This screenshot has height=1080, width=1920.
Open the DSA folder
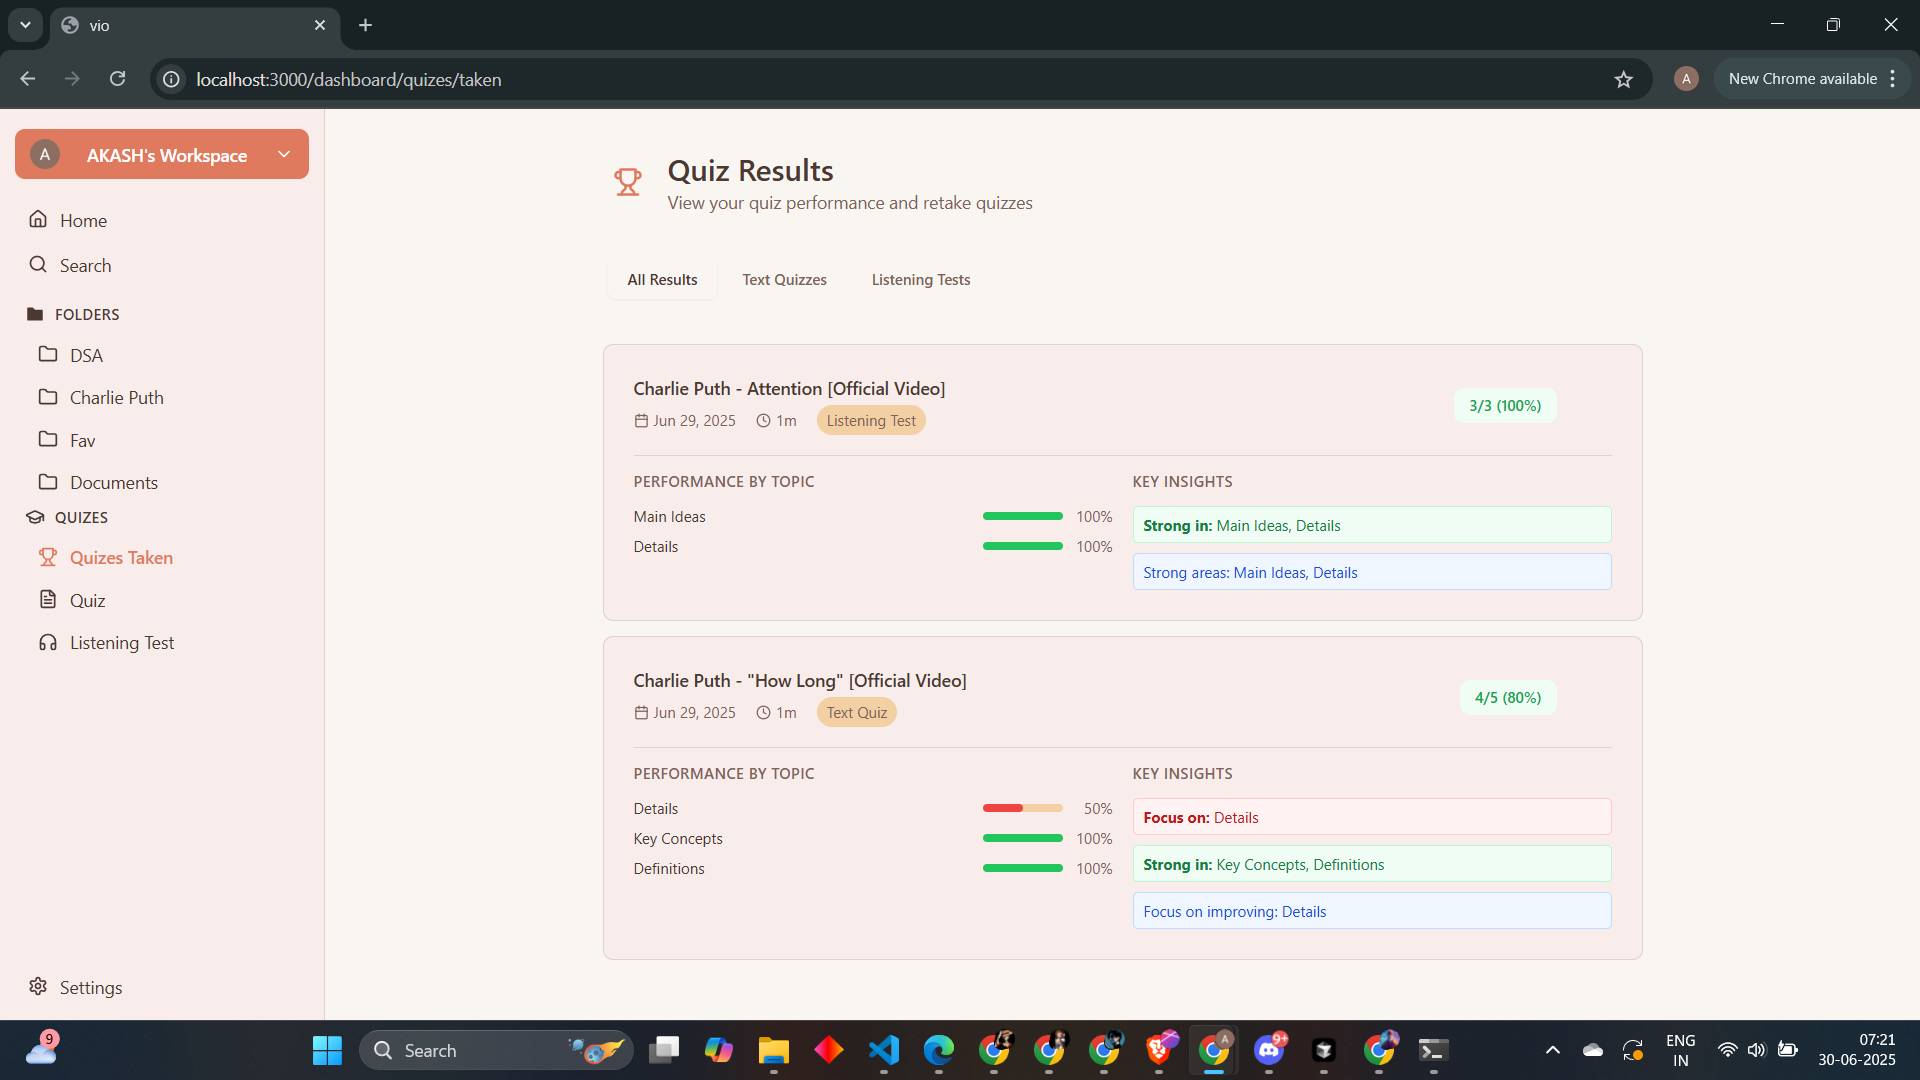[x=86, y=355]
